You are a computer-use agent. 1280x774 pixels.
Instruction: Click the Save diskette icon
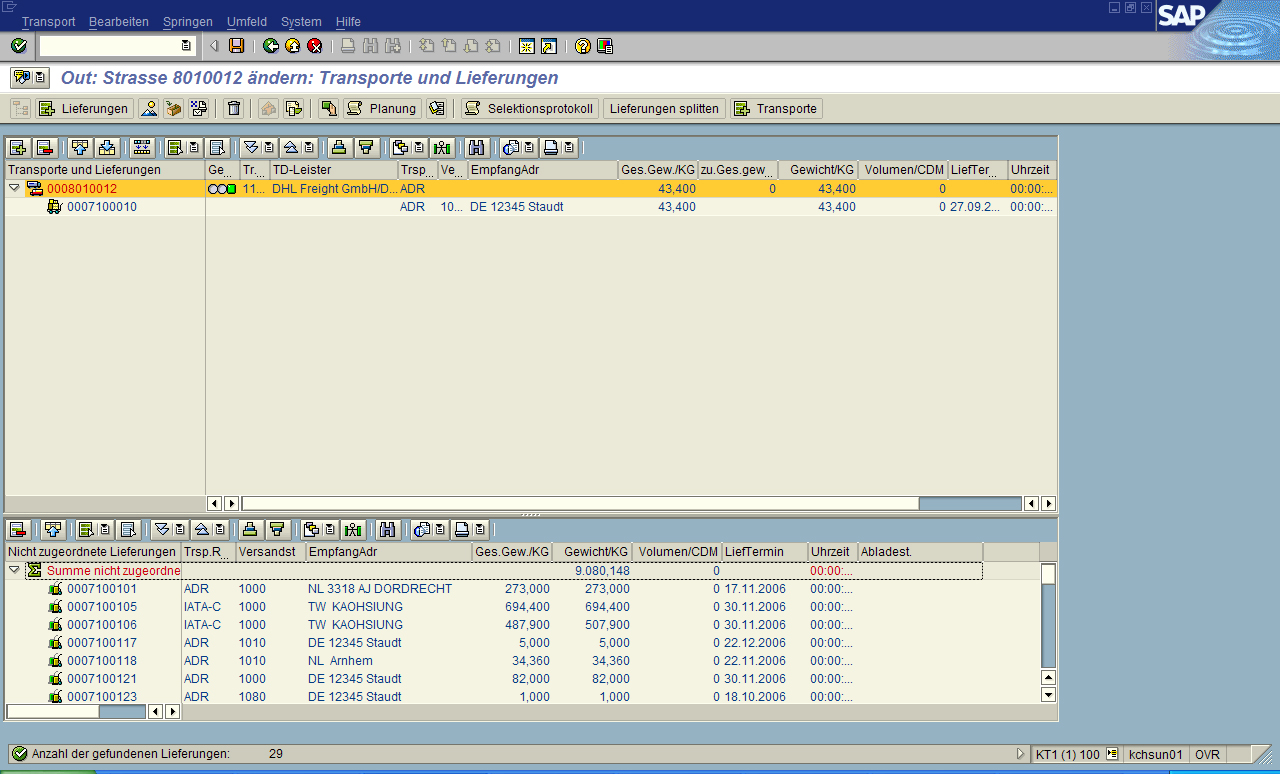[237, 46]
